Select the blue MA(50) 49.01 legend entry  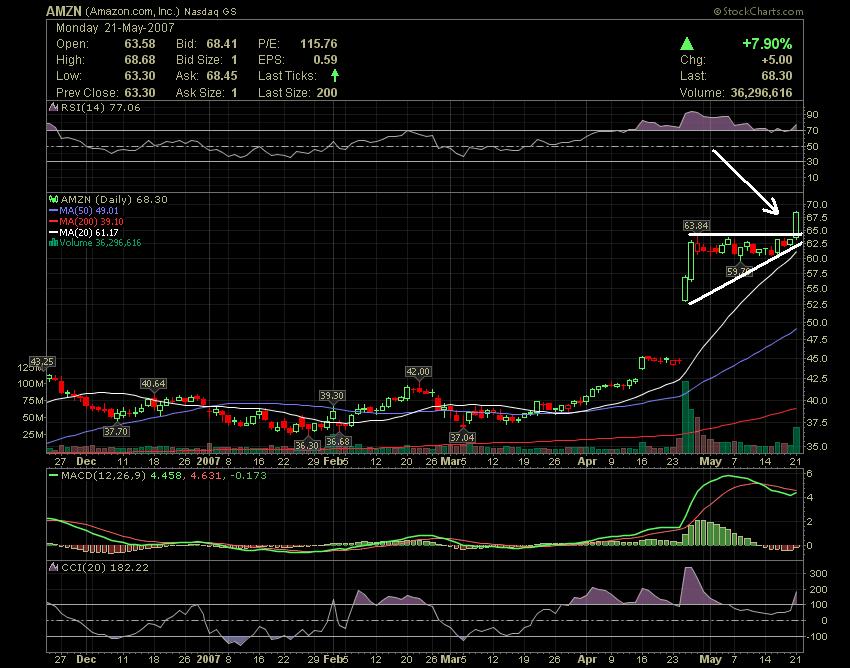(84, 210)
